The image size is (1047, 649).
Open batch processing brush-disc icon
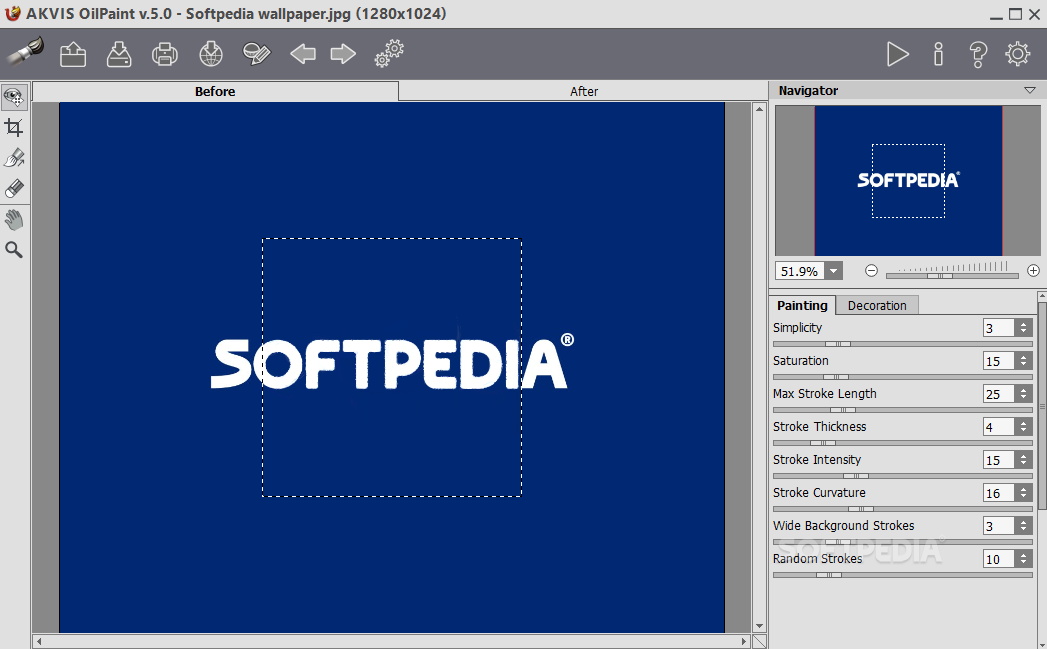tap(257, 54)
